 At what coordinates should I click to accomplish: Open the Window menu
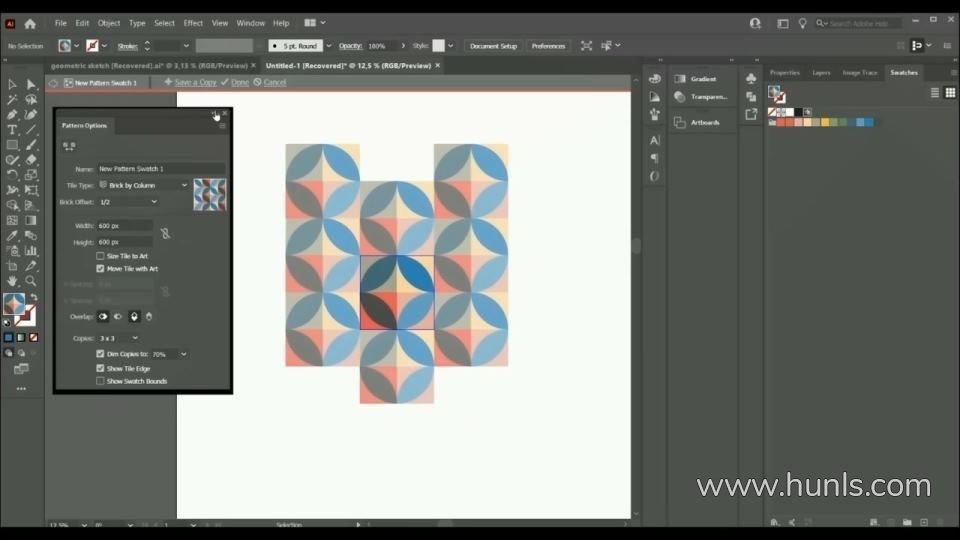[250, 23]
